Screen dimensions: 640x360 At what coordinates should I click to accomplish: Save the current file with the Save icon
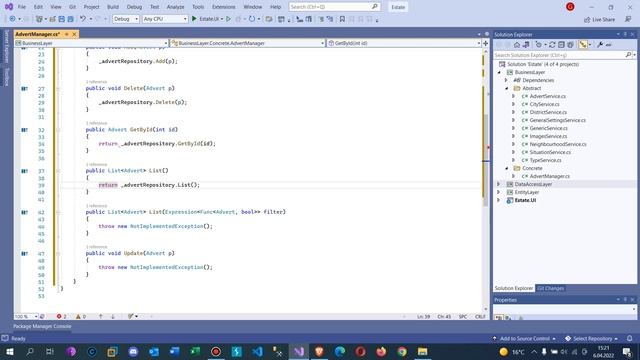coord(61,19)
